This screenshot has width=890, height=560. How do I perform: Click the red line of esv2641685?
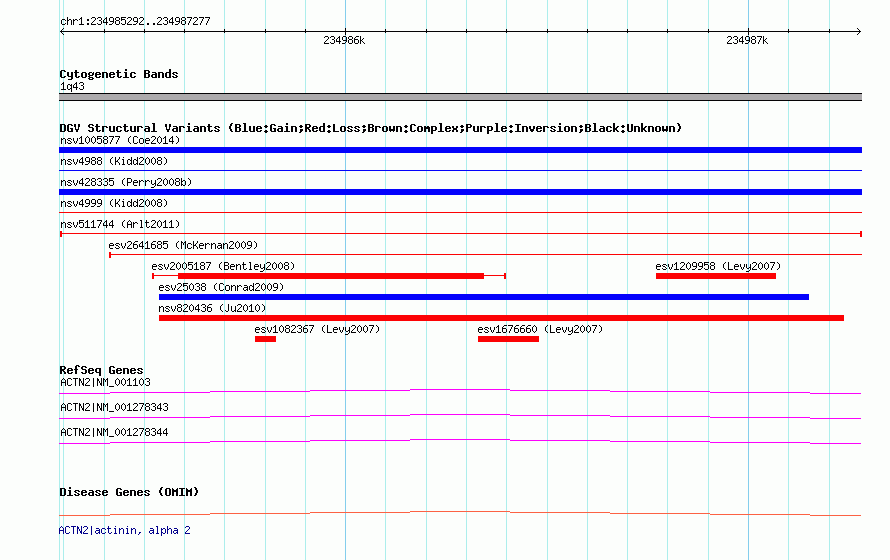point(485,255)
